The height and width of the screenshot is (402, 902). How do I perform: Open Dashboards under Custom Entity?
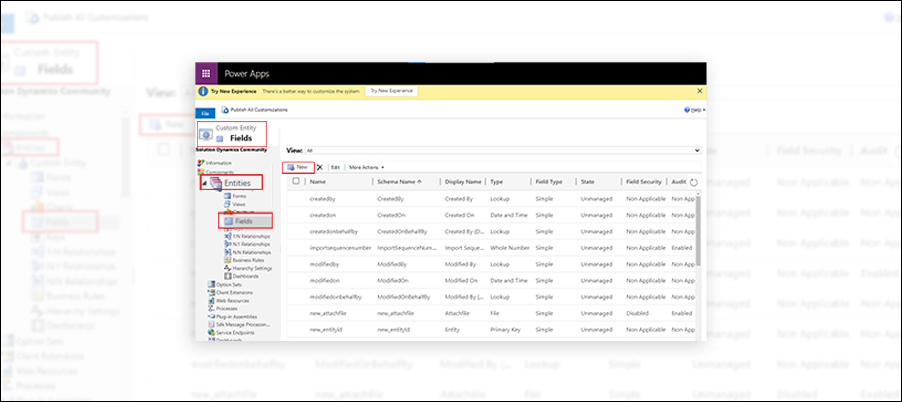pyautogui.click(x=242, y=276)
